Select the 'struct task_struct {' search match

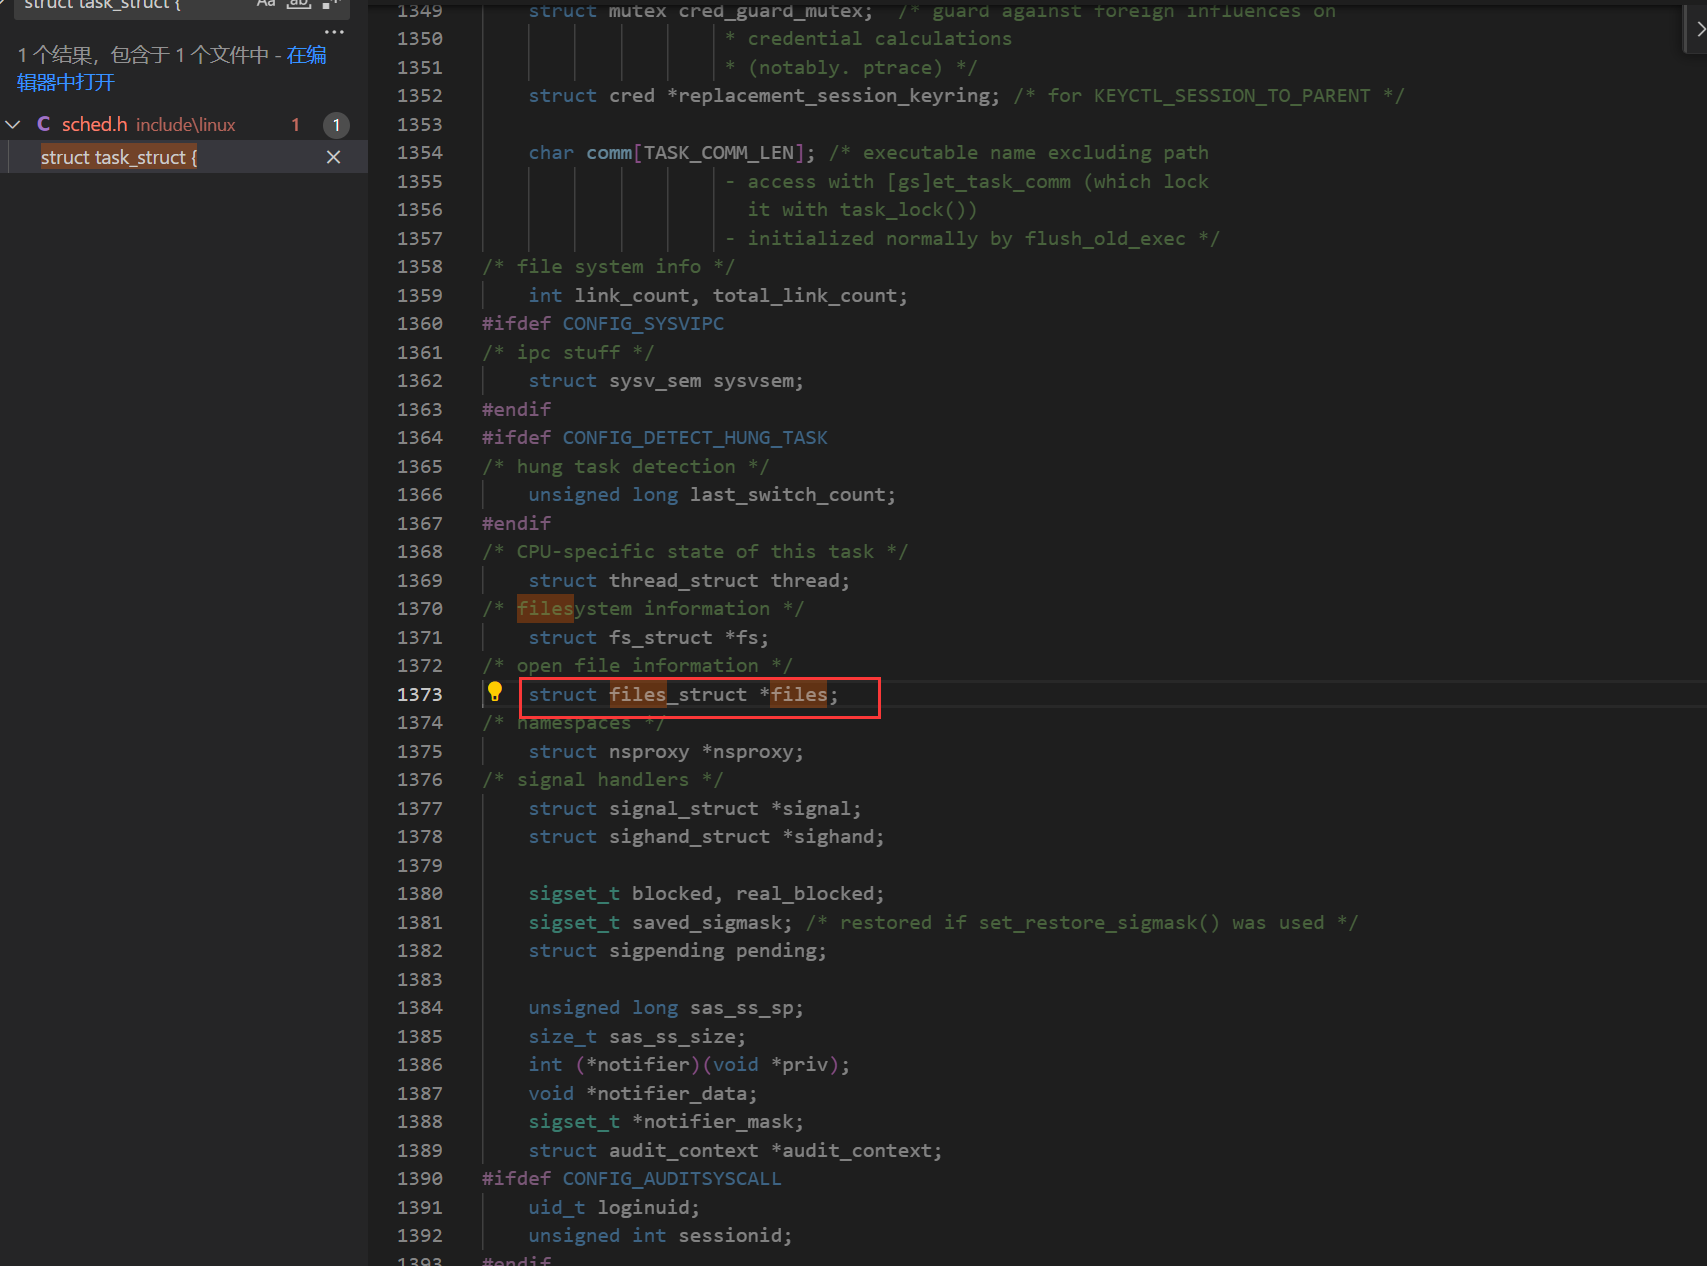[119, 157]
